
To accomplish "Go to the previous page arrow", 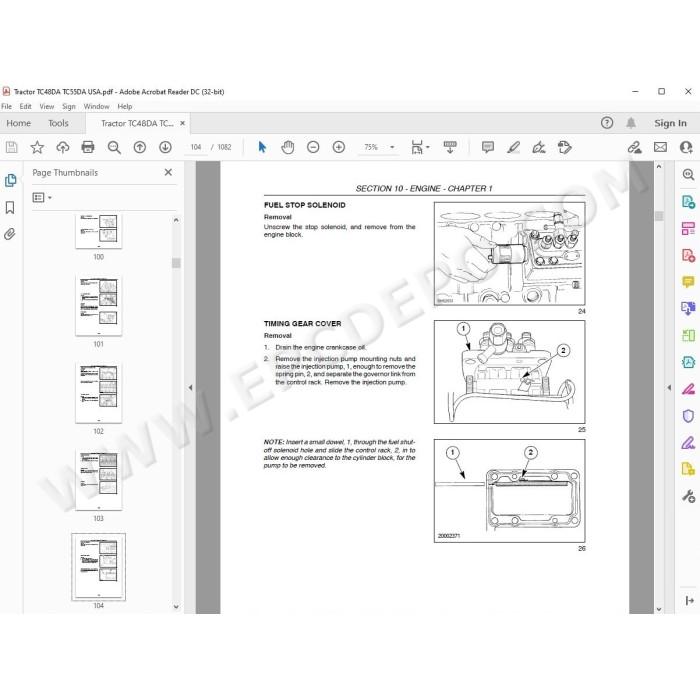I will (x=140, y=147).
